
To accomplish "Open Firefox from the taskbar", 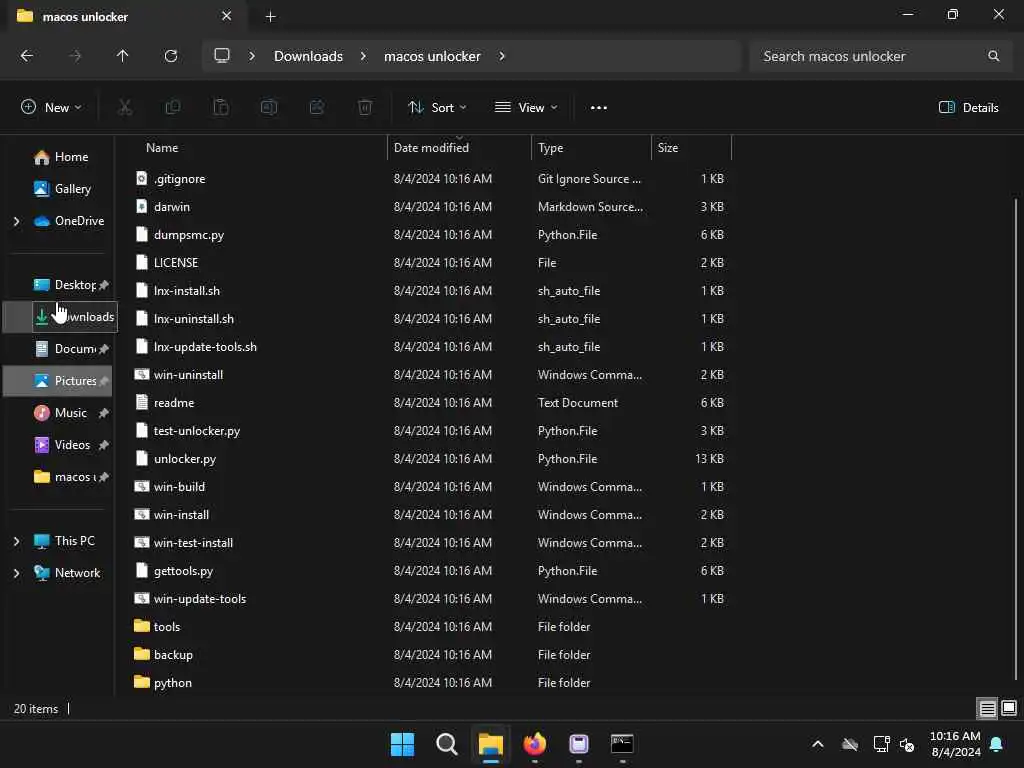I will pyautogui.click(x=535, y=744).
